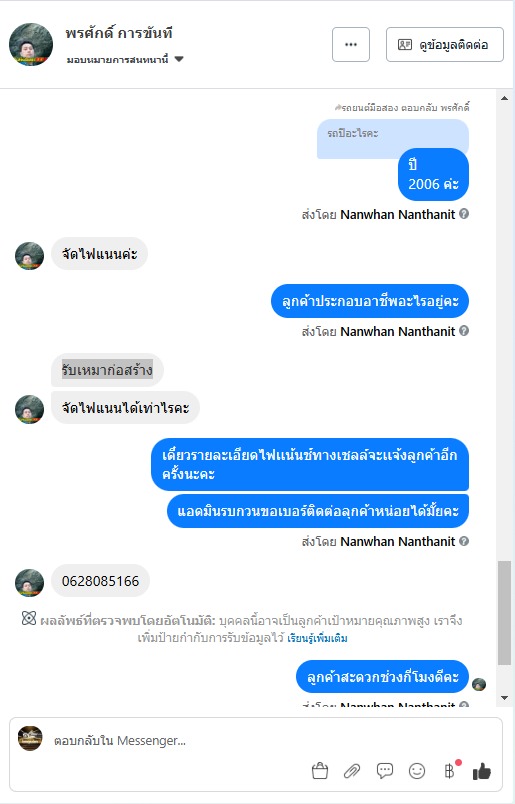515x804 pixels.
Task: Open the shopping bag products icon
Action: 320,771
